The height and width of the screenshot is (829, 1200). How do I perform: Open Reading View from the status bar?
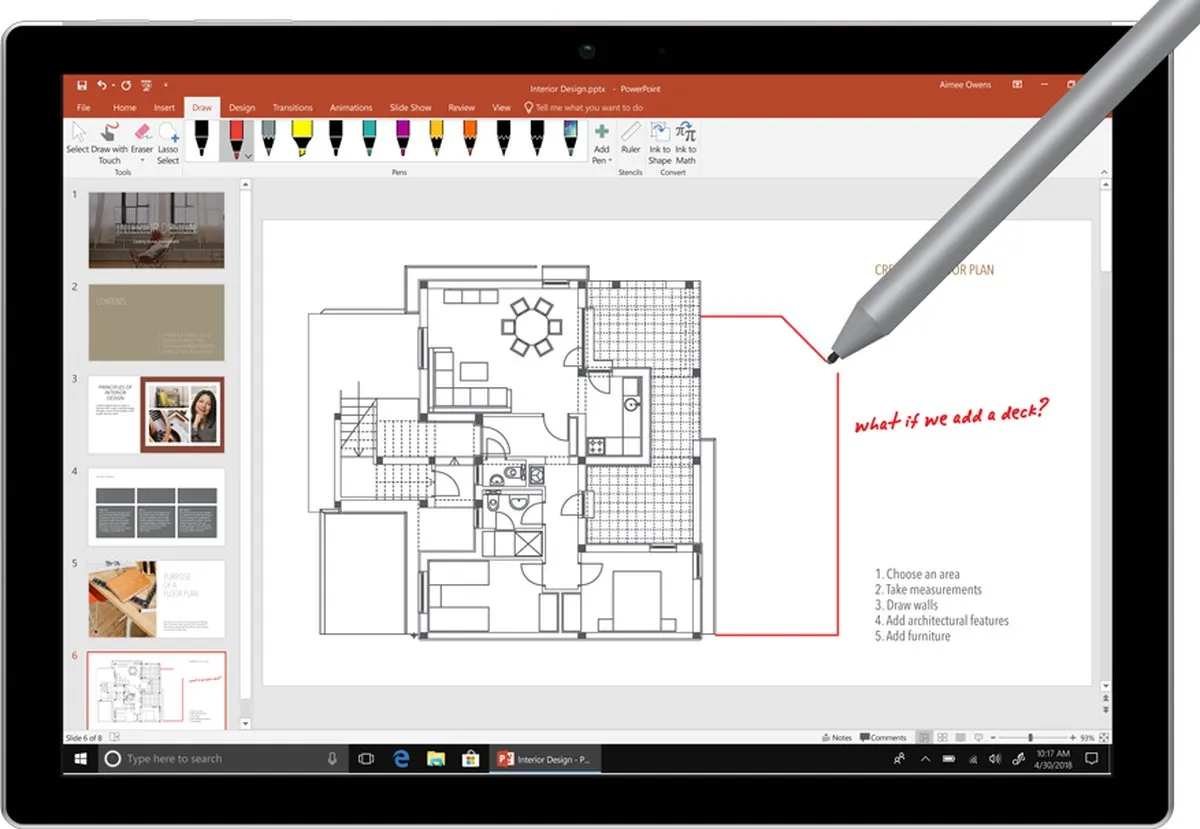point(959,737)
